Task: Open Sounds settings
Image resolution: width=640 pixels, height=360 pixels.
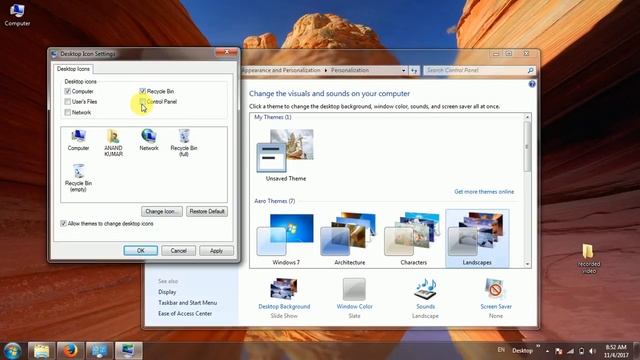Action: pos(425,298)
